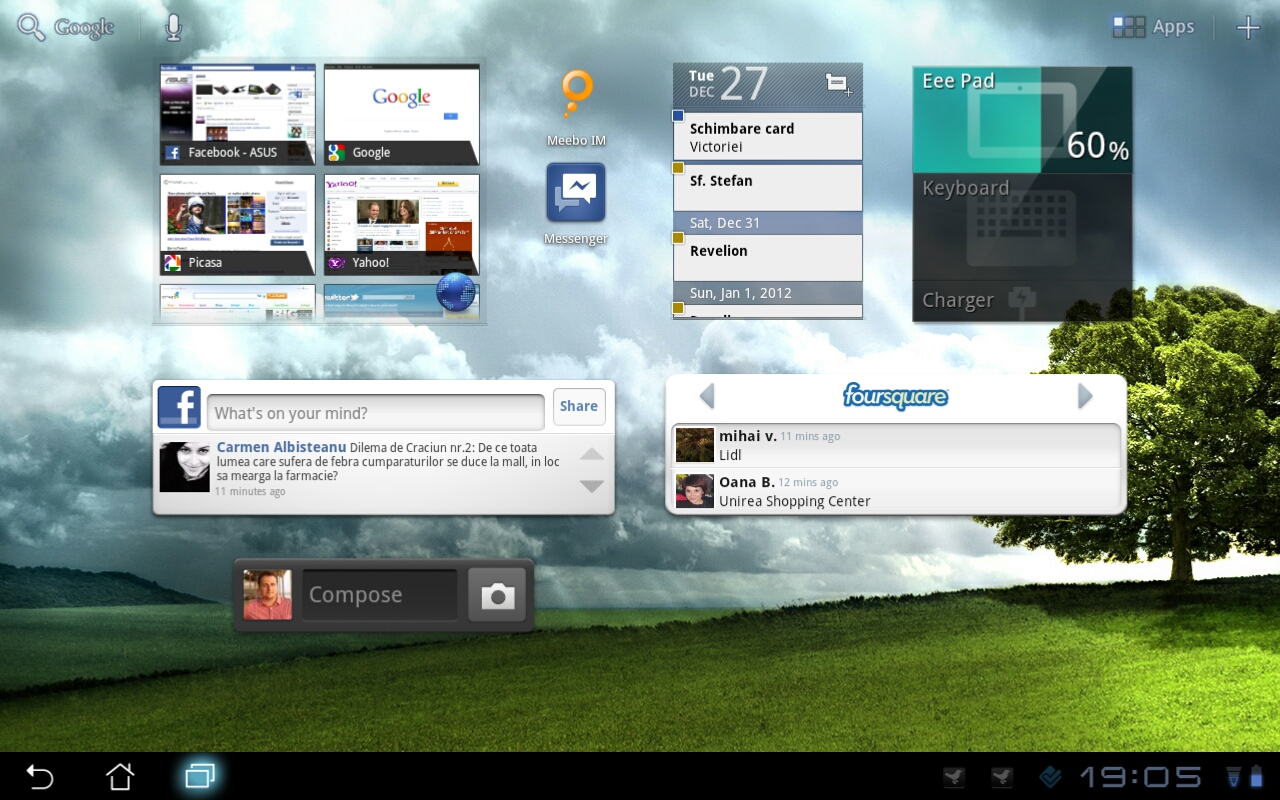Open first bird notification icon in status bar
This screenshot has width=1280, height=800.
(x=954, y=777)
